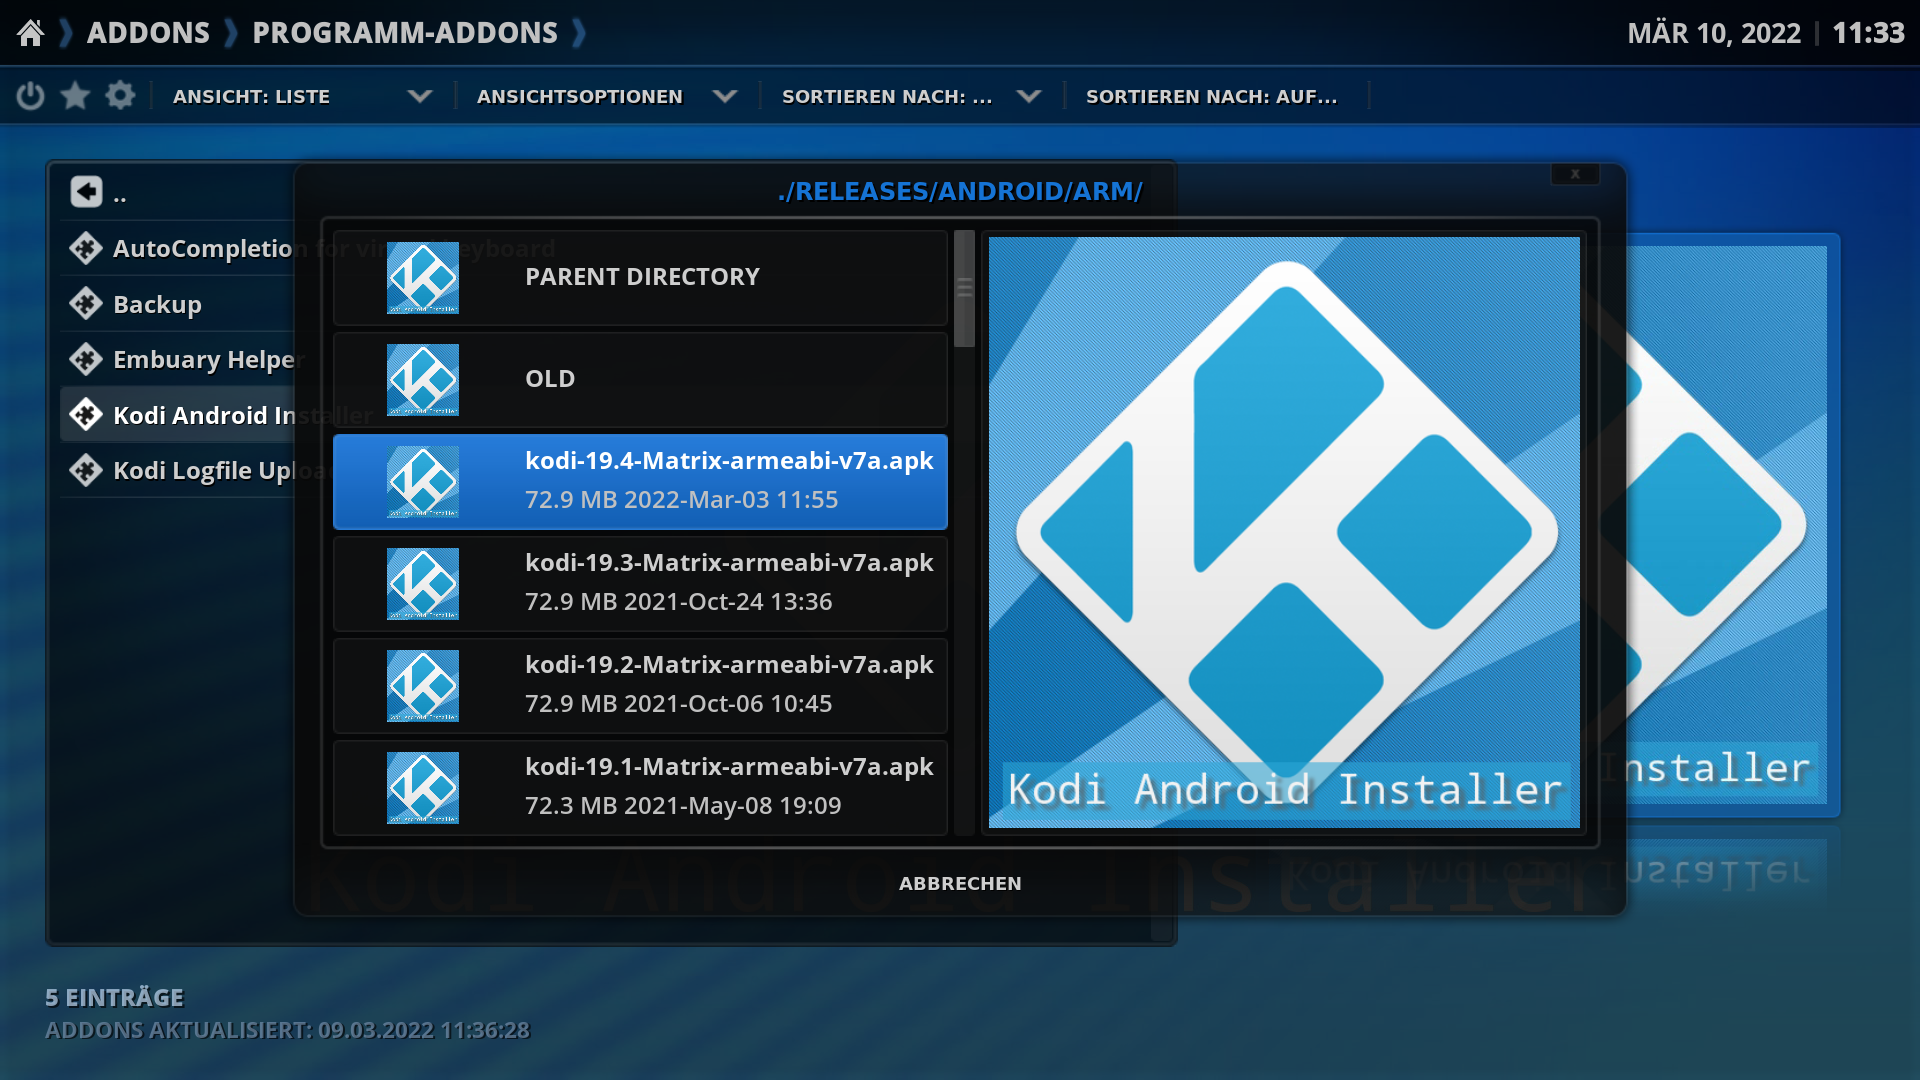Viewport: 1920px width, 1080px height.
Task: Go to Kodi home via house icon
Action: (x=31, y=33)
